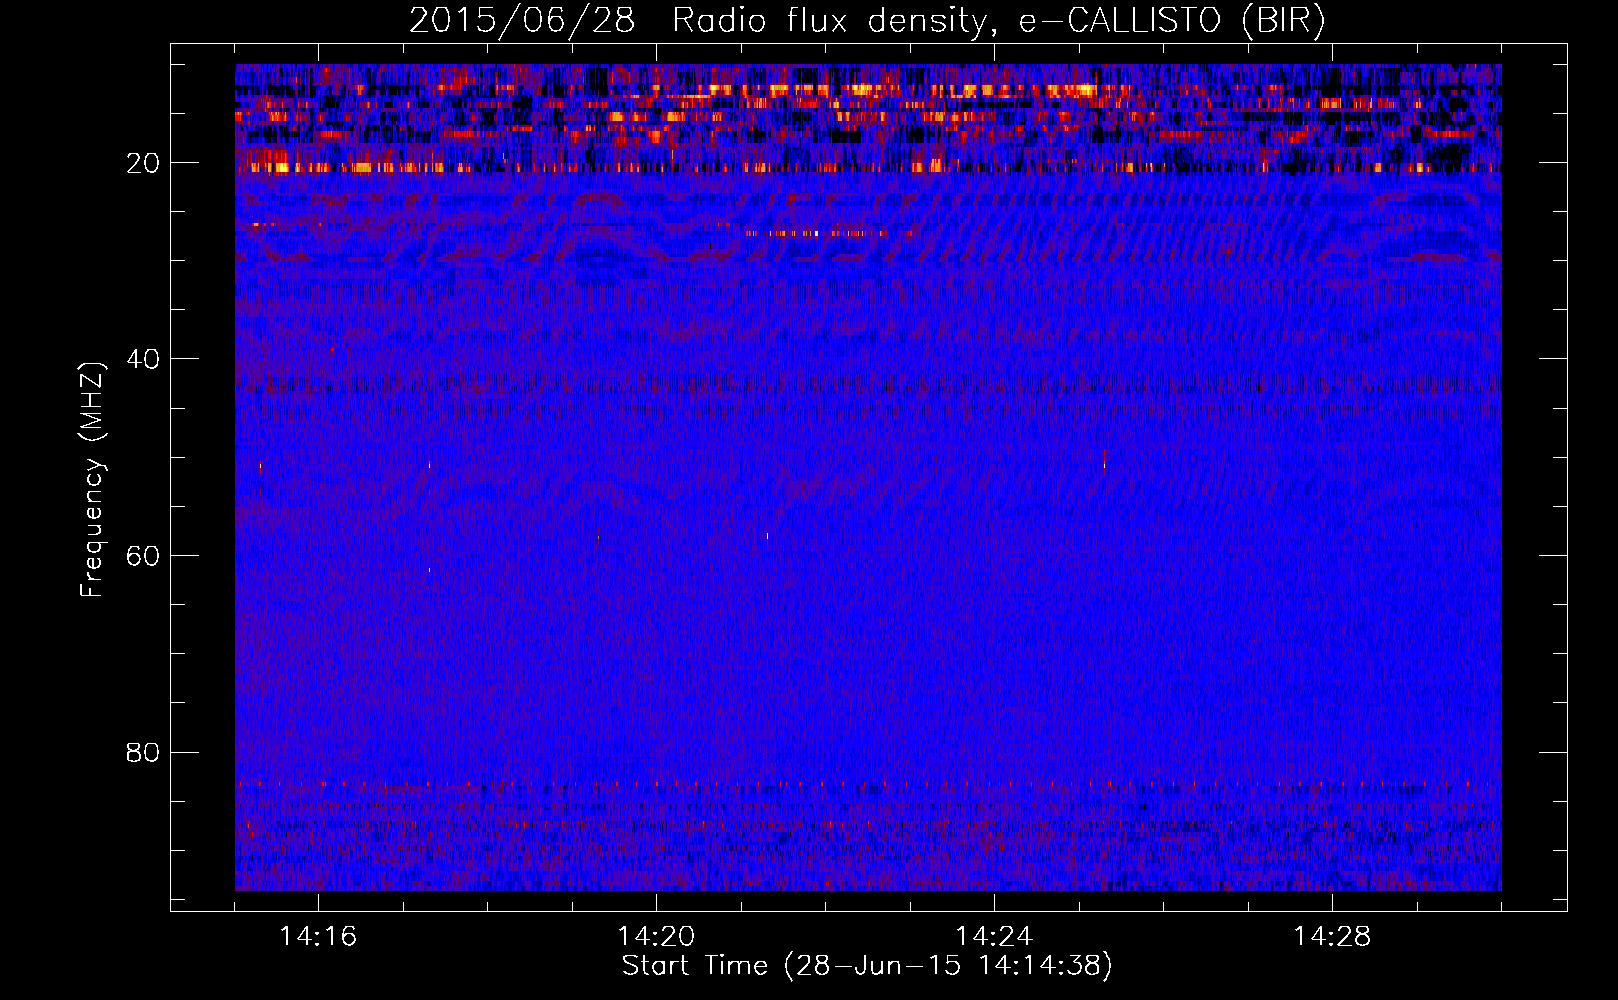The height and width of the screenshot is (1000, 1618).
Task: Click the 'Frequency (MHZ)' axis label
Action: (x=91, y=480)
